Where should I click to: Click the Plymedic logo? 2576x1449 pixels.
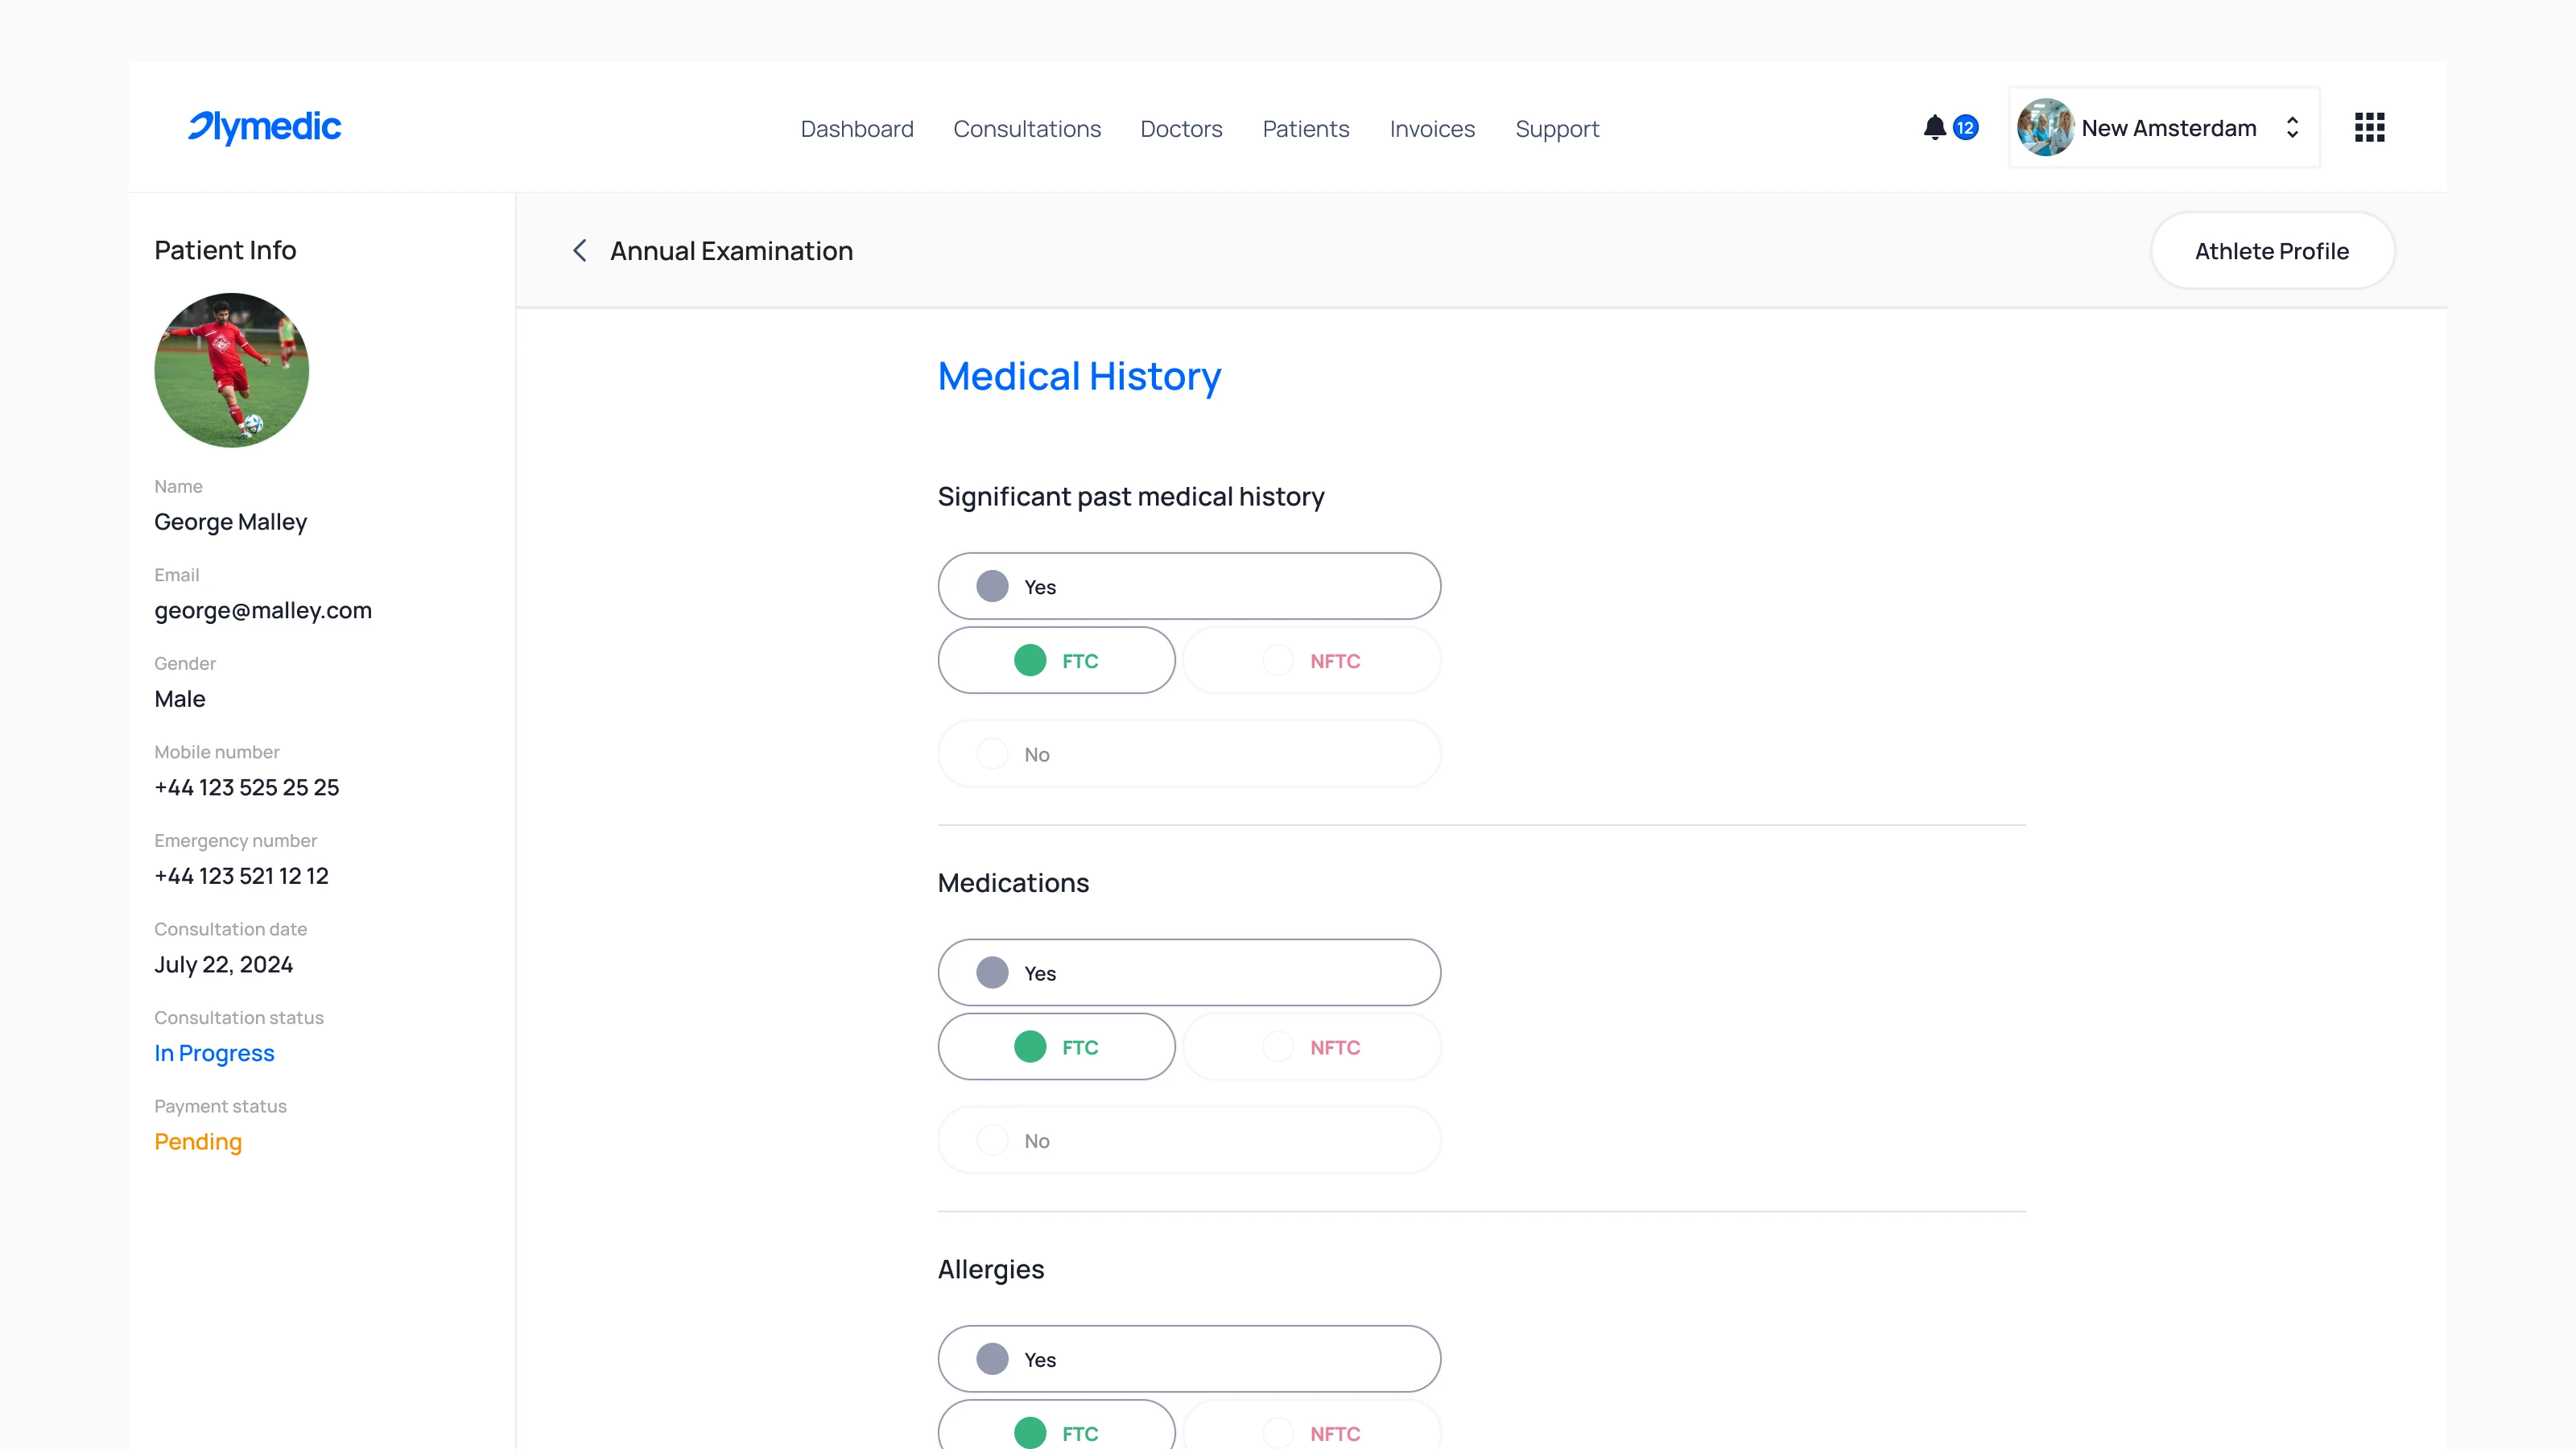click(264, 127)
